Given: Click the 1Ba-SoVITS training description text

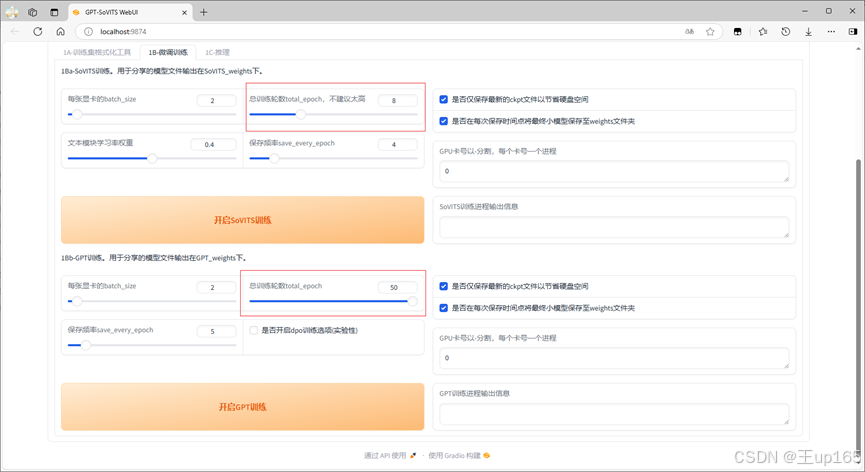Looking at the screenshot, I should (x=163, y=71).
